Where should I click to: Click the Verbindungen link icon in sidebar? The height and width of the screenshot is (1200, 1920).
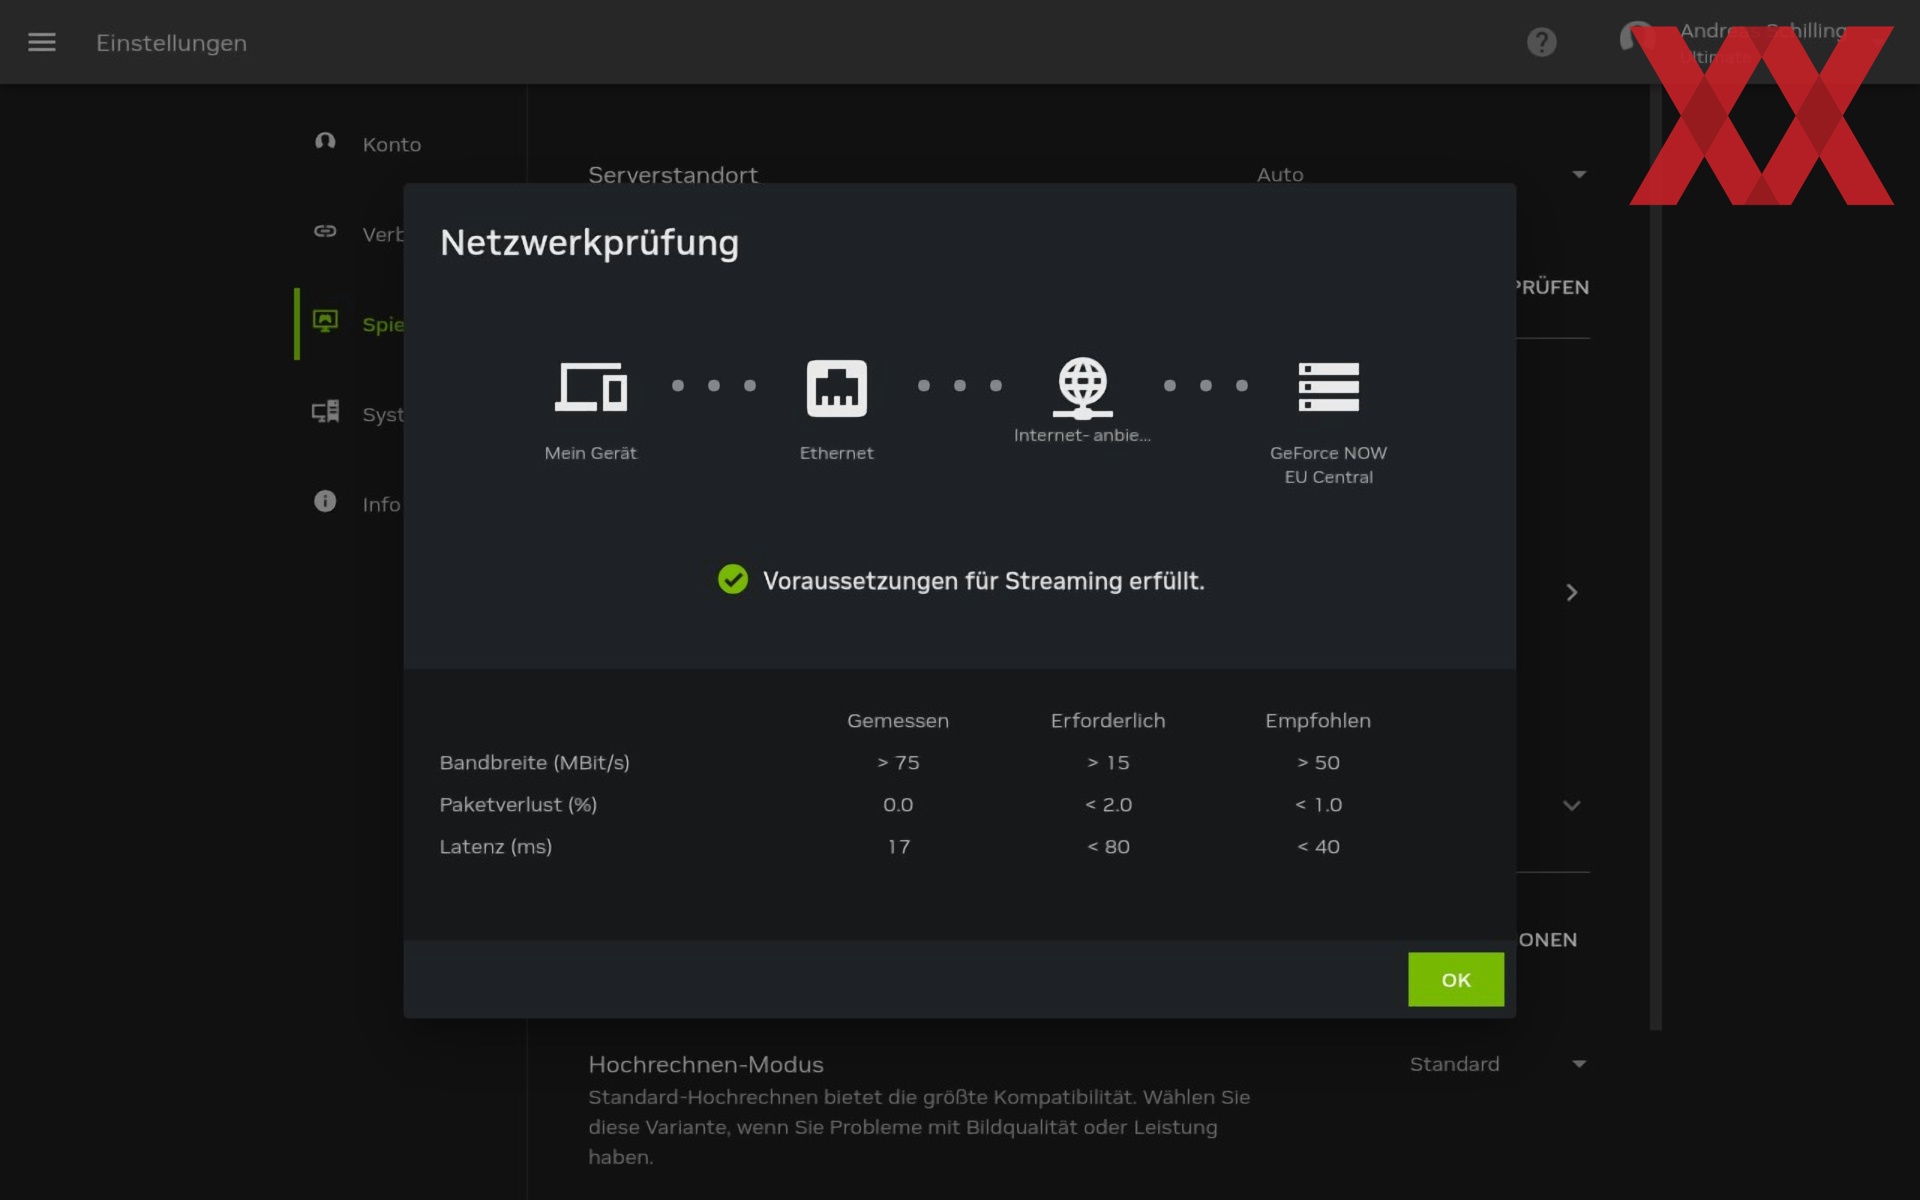pos(325,231)
